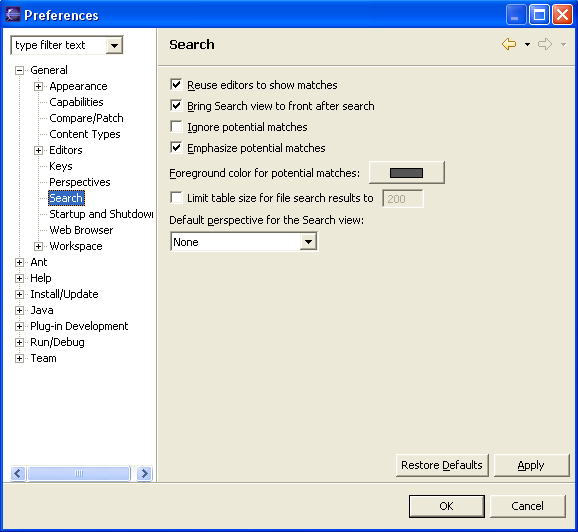Toggle Emphasize potential matches checkbox
The image size is (578, 532).
(x=176, y=148)
